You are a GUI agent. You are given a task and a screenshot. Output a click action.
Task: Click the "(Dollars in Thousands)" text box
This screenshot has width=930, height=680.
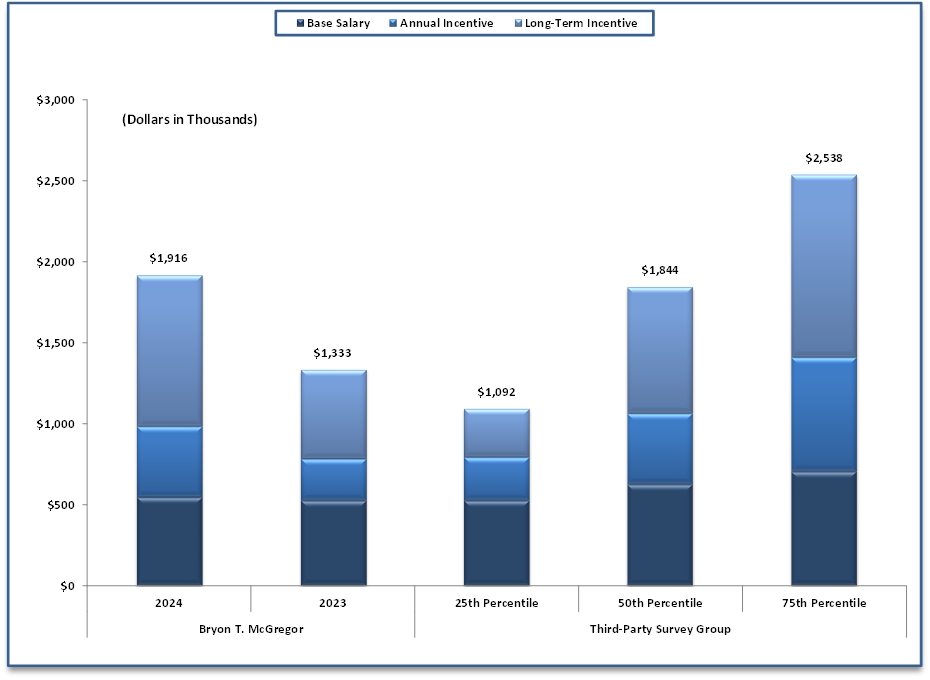(190, 119)
